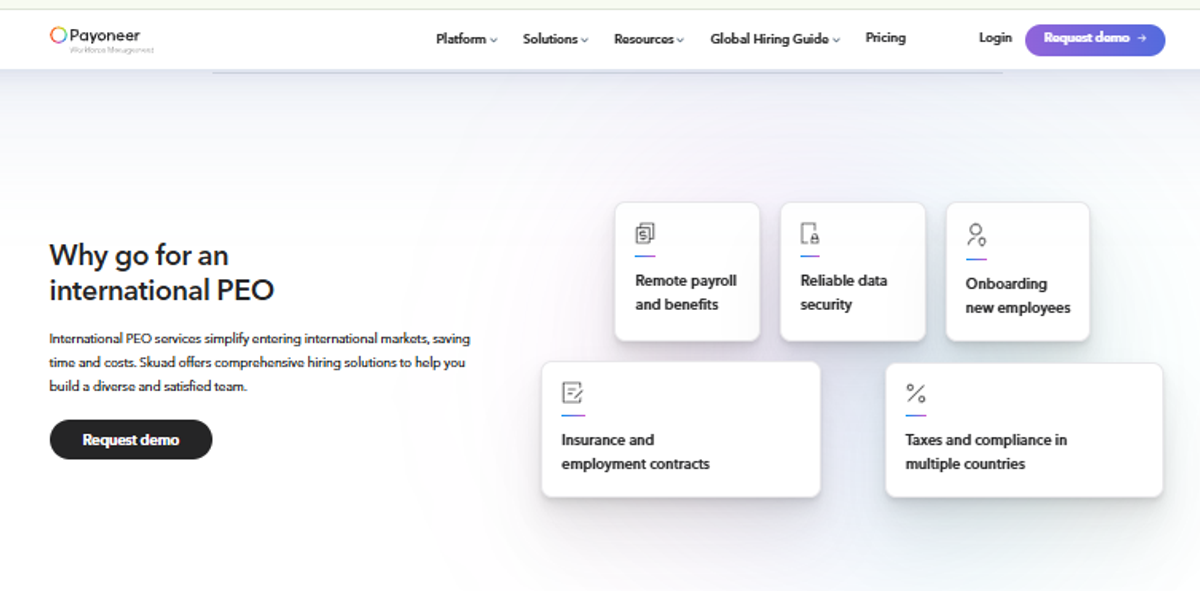Select the Remote payroll and benefits card
Screen dimensions: 1200x591
(687, 272)
